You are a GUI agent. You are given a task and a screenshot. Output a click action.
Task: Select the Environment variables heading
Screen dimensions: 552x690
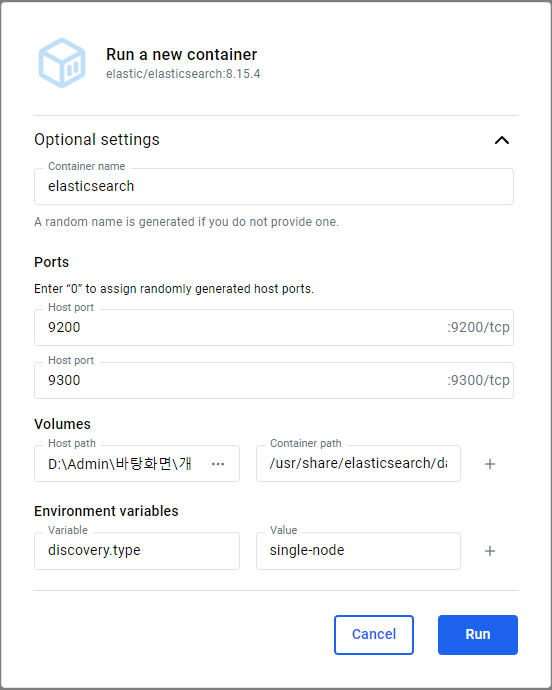coord(106,511)
